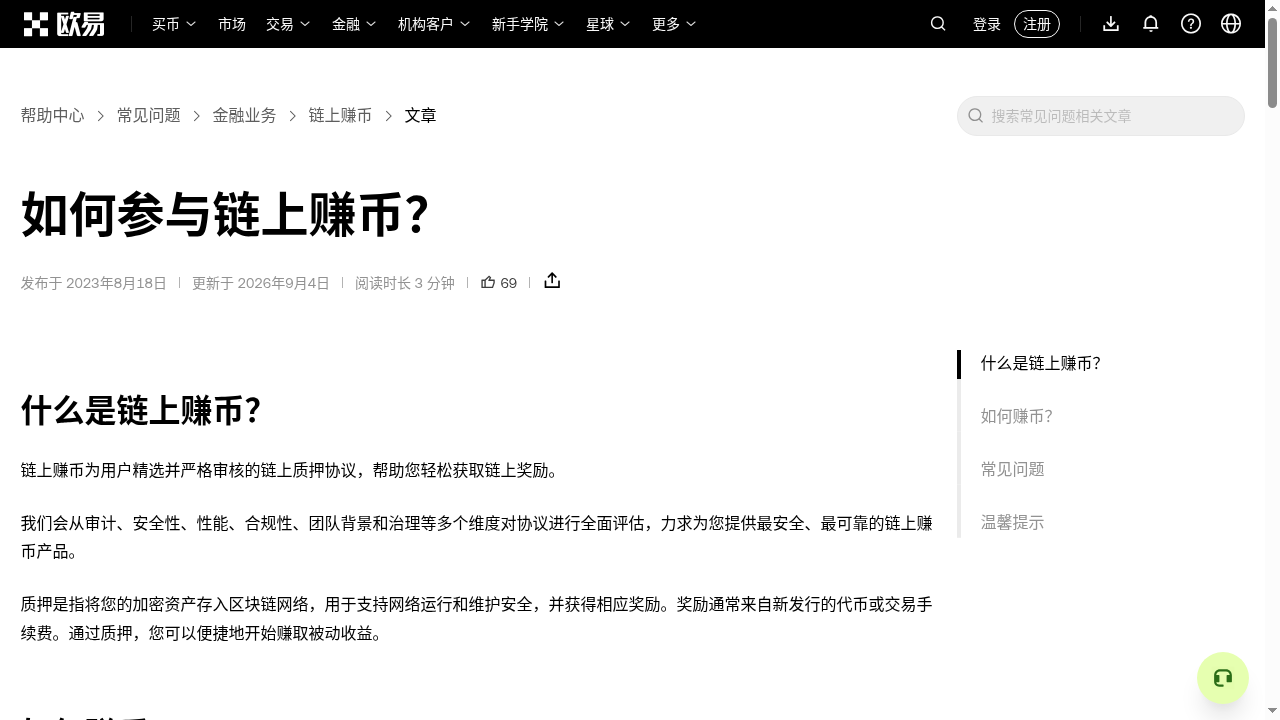This screenshot has height=720, width=1280.
Task: Click the 发布于 2023年8月18日 date text
Action: [x=94, y=283]
